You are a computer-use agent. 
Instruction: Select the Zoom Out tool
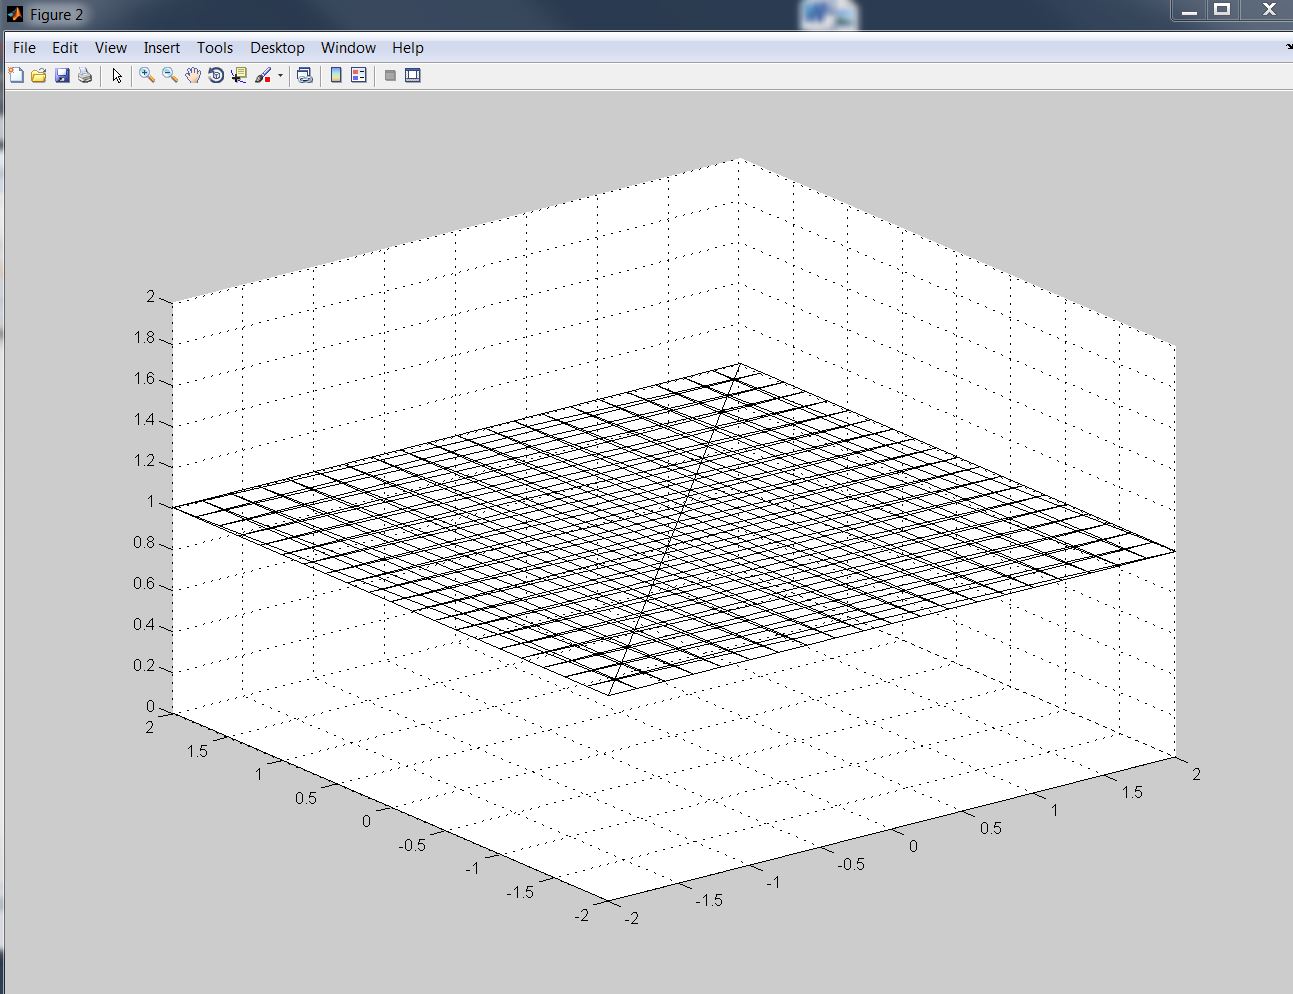pos(170,75)
